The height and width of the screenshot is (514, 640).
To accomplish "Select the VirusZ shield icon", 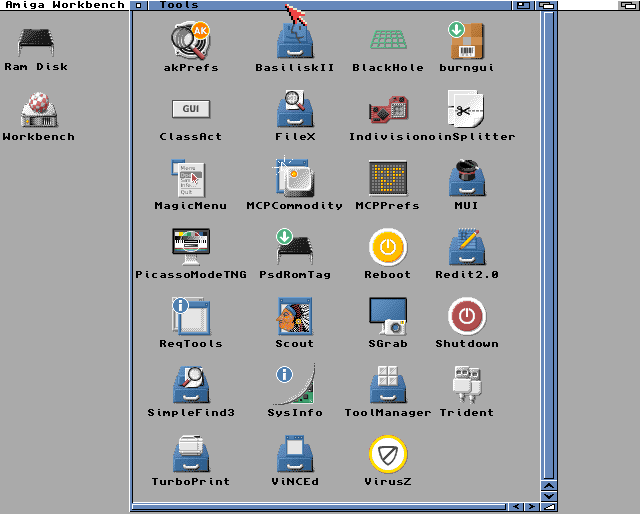I will (387, 454).
